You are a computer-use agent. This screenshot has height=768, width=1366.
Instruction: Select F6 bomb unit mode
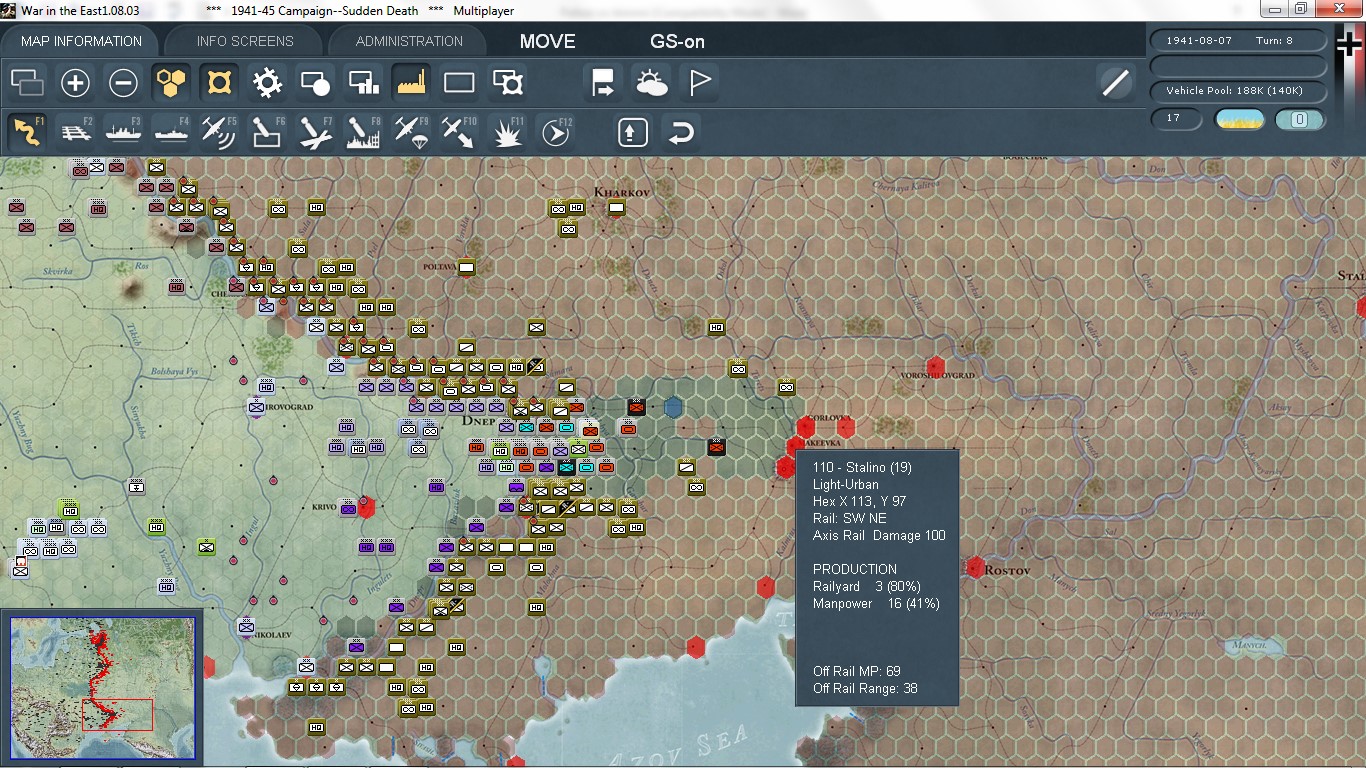click(x=267, y=132)
